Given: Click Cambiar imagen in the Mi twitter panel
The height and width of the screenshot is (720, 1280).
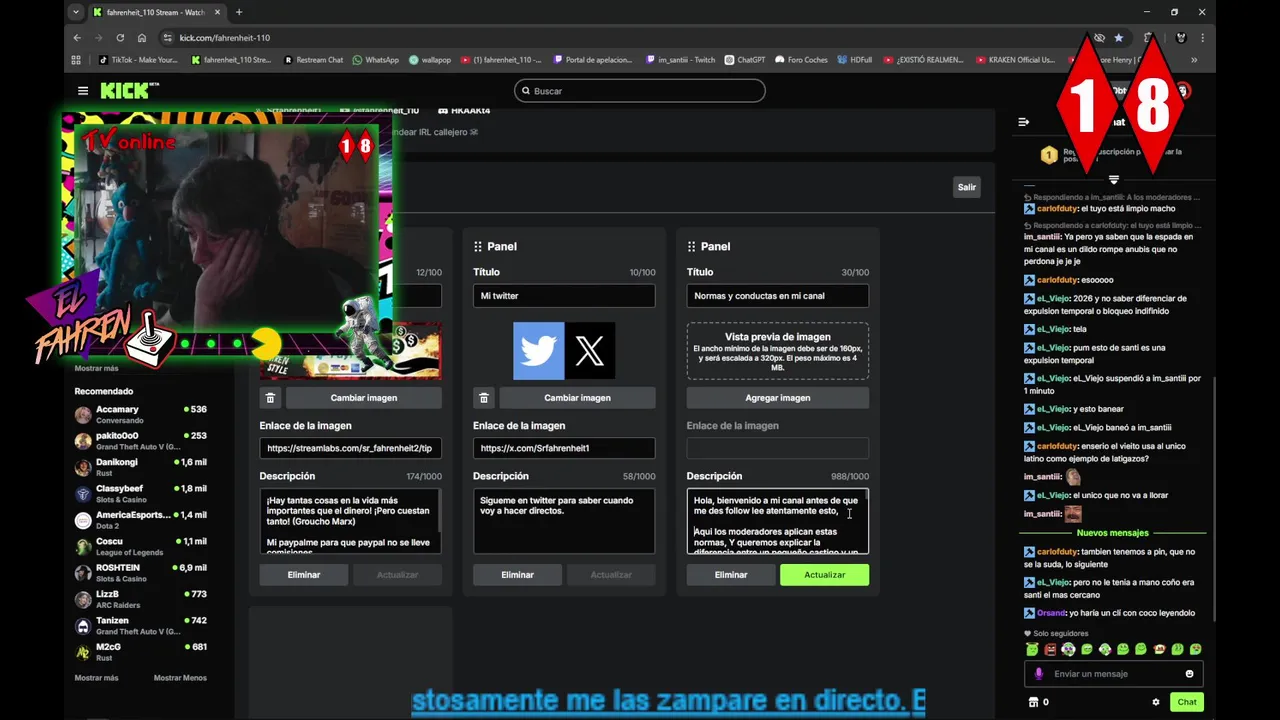Looking at the screenshot, I should click(577, 398).
